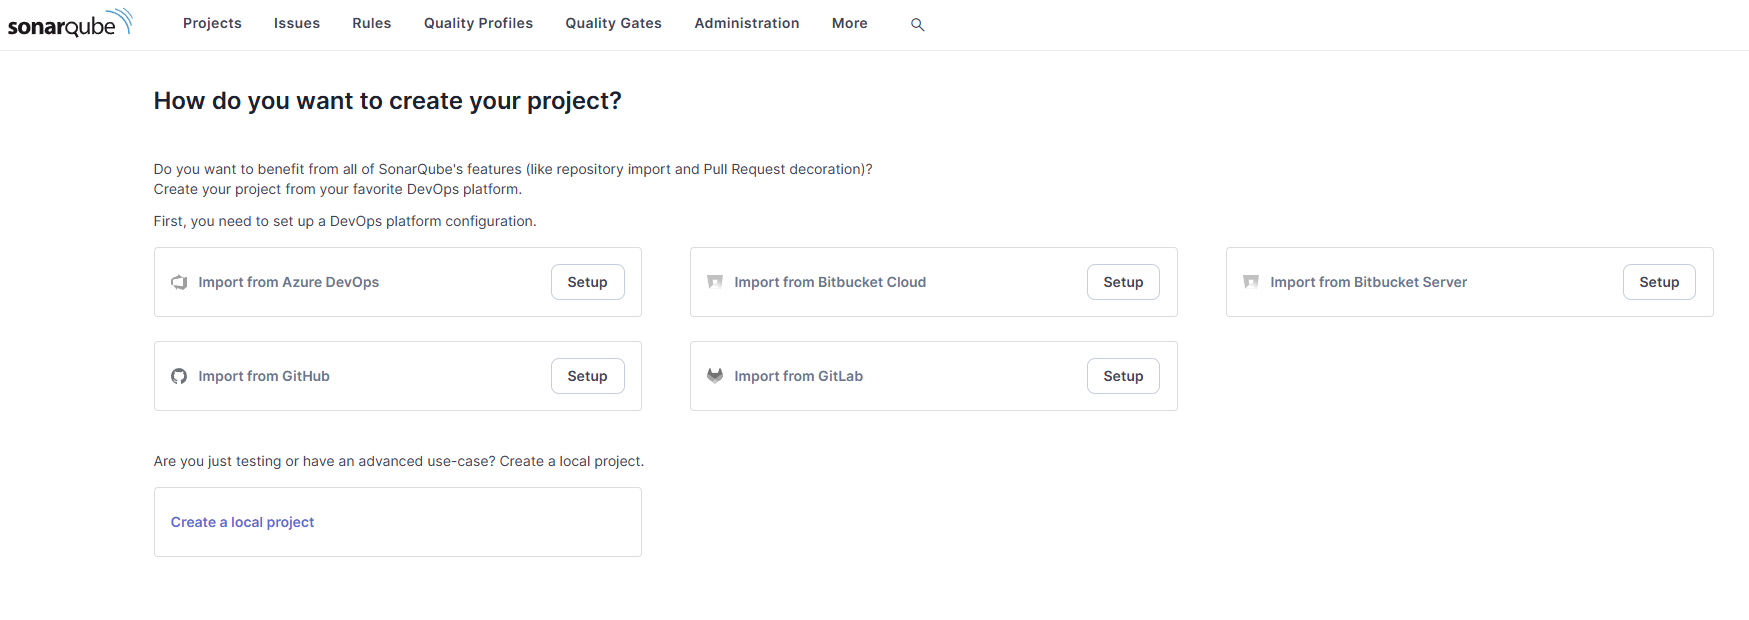Go to Issues page
The width and height of the screenshot is (1749, 620).
point(297,23)
